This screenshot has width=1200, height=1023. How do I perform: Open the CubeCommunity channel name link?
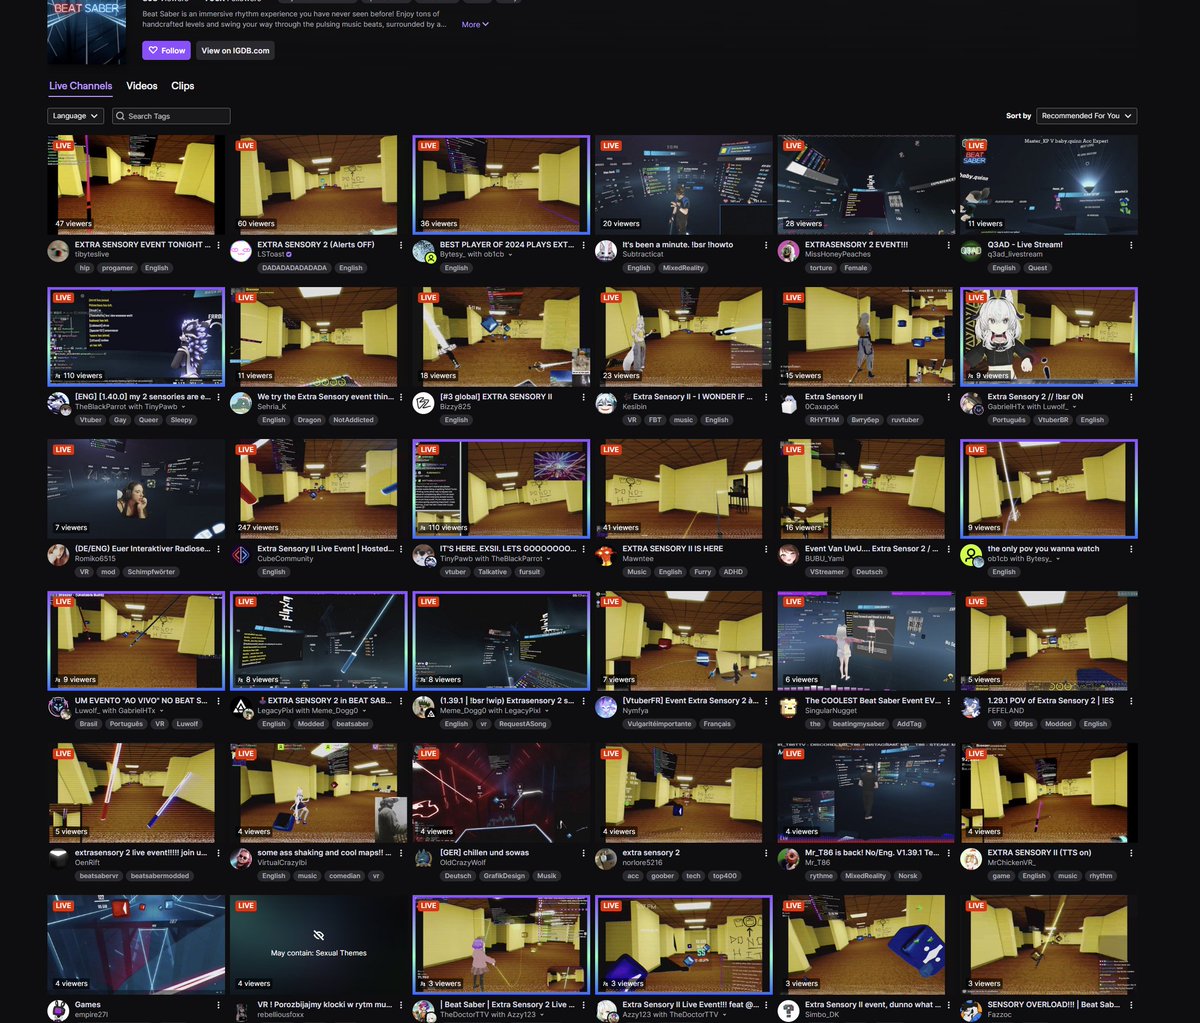click(285, 559)
